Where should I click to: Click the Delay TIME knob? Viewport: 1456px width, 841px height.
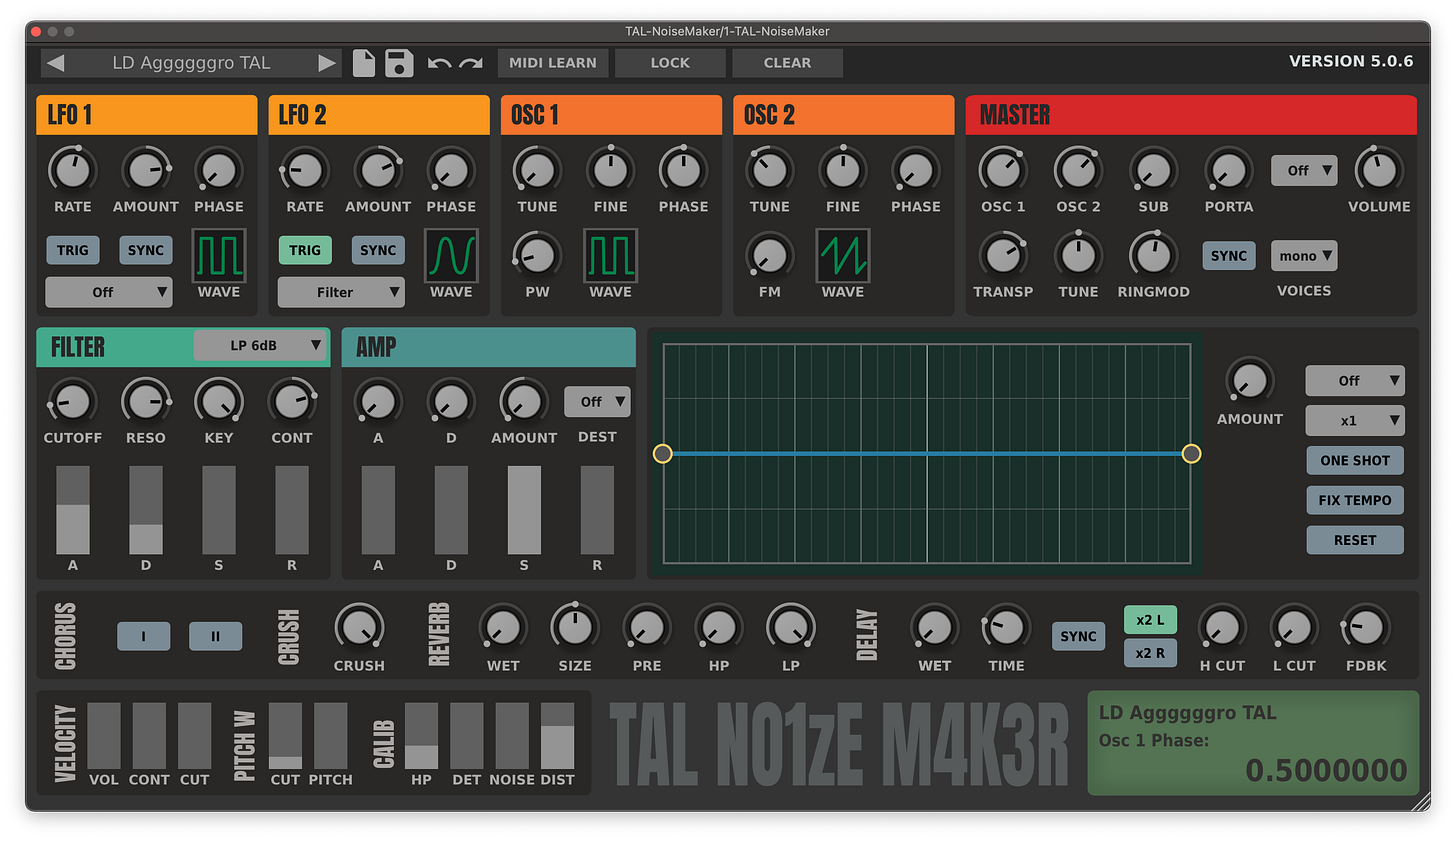pyautogui.click(x=1006, y=628)
